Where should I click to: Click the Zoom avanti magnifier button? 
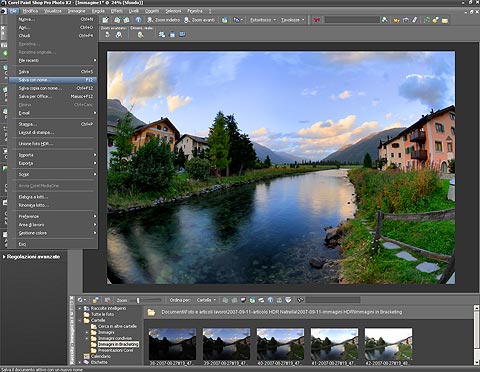(x=199, y=20)
